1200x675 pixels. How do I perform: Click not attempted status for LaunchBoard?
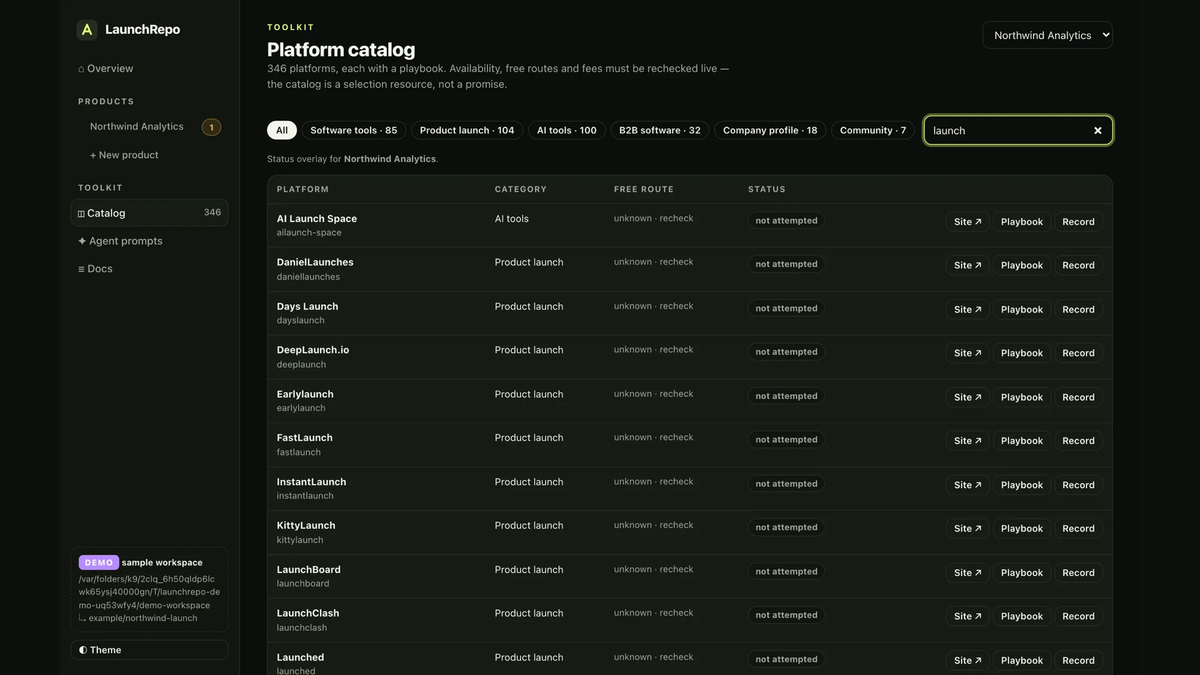[786, 572]
